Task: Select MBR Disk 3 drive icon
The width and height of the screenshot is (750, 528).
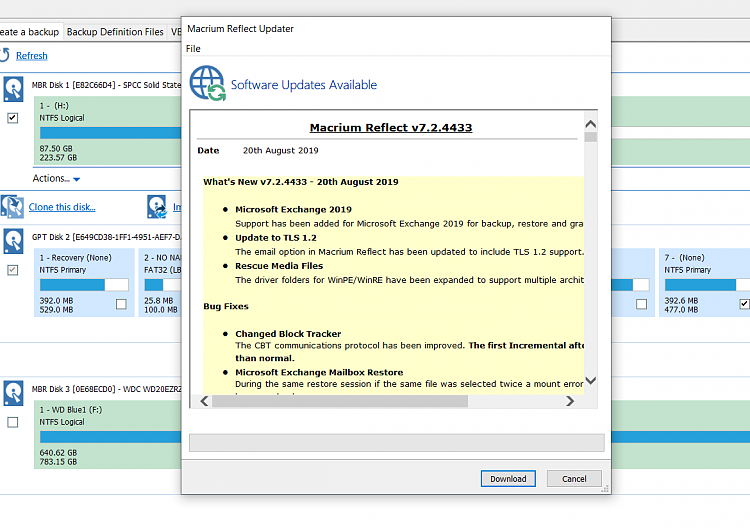Action: click(13, 393)
